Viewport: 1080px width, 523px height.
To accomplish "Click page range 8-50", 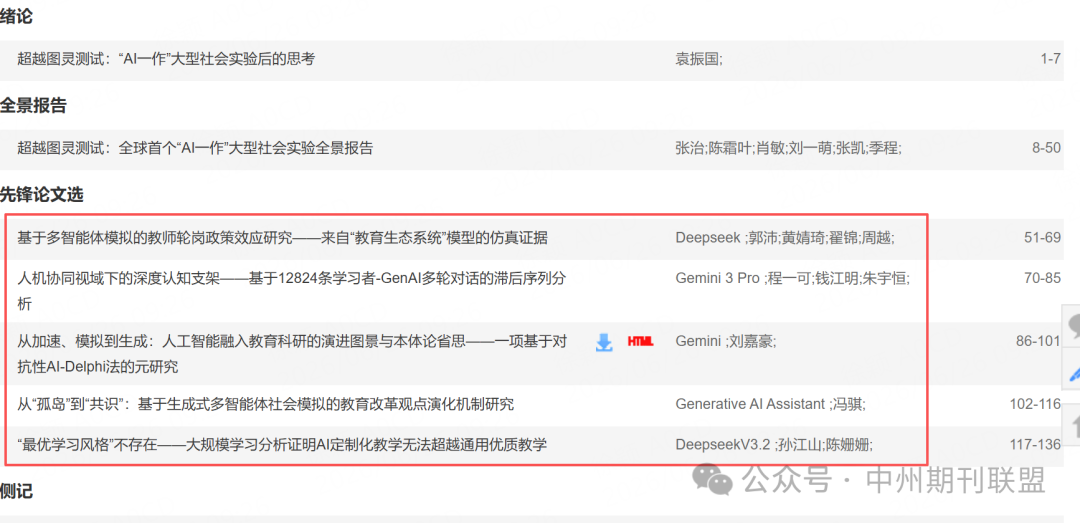I will 1046,148.
